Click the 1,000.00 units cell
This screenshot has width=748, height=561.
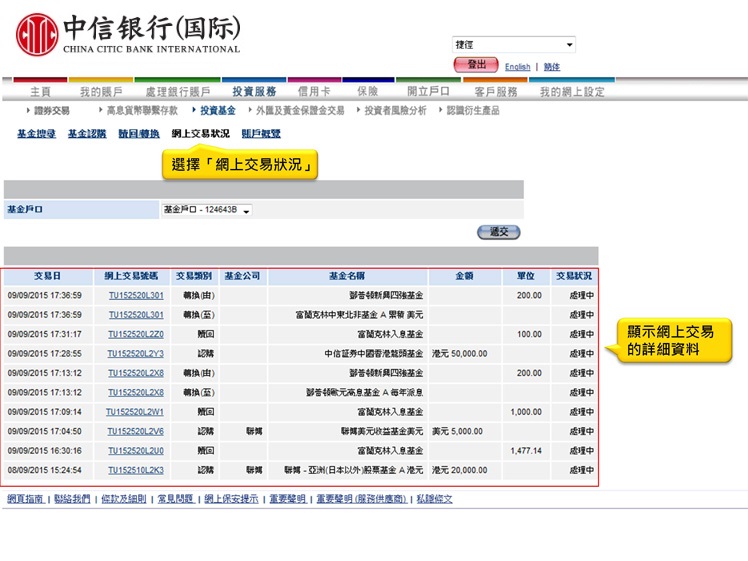tap(526, 412)
